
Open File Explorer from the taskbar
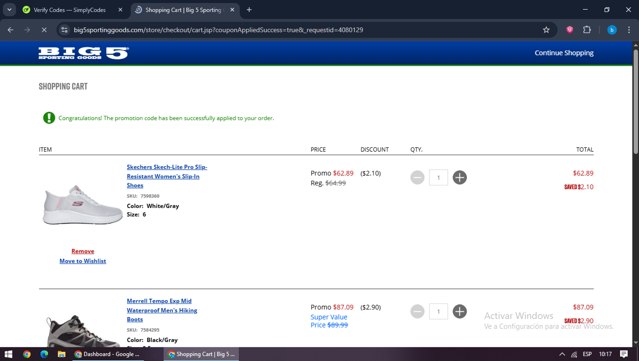coord(62,354)
